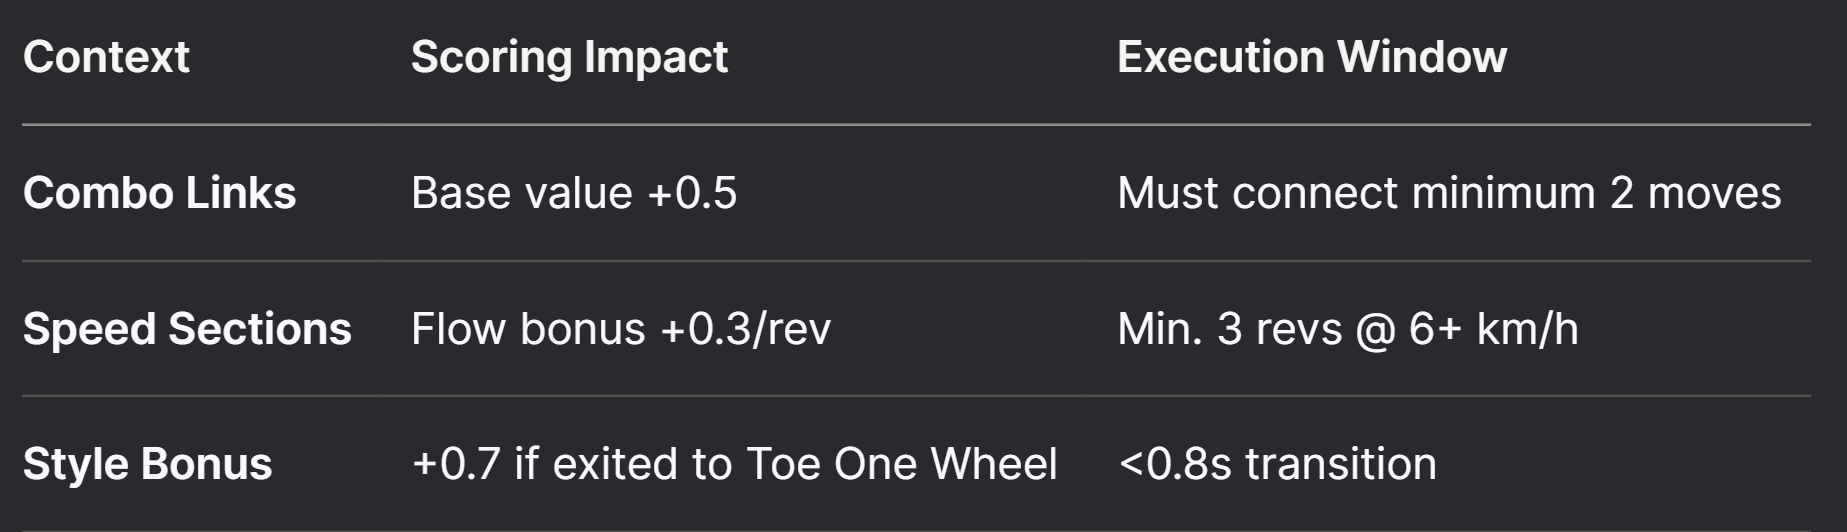Click the word Impact in header
1847x532 pixels.
pos(656,57)
